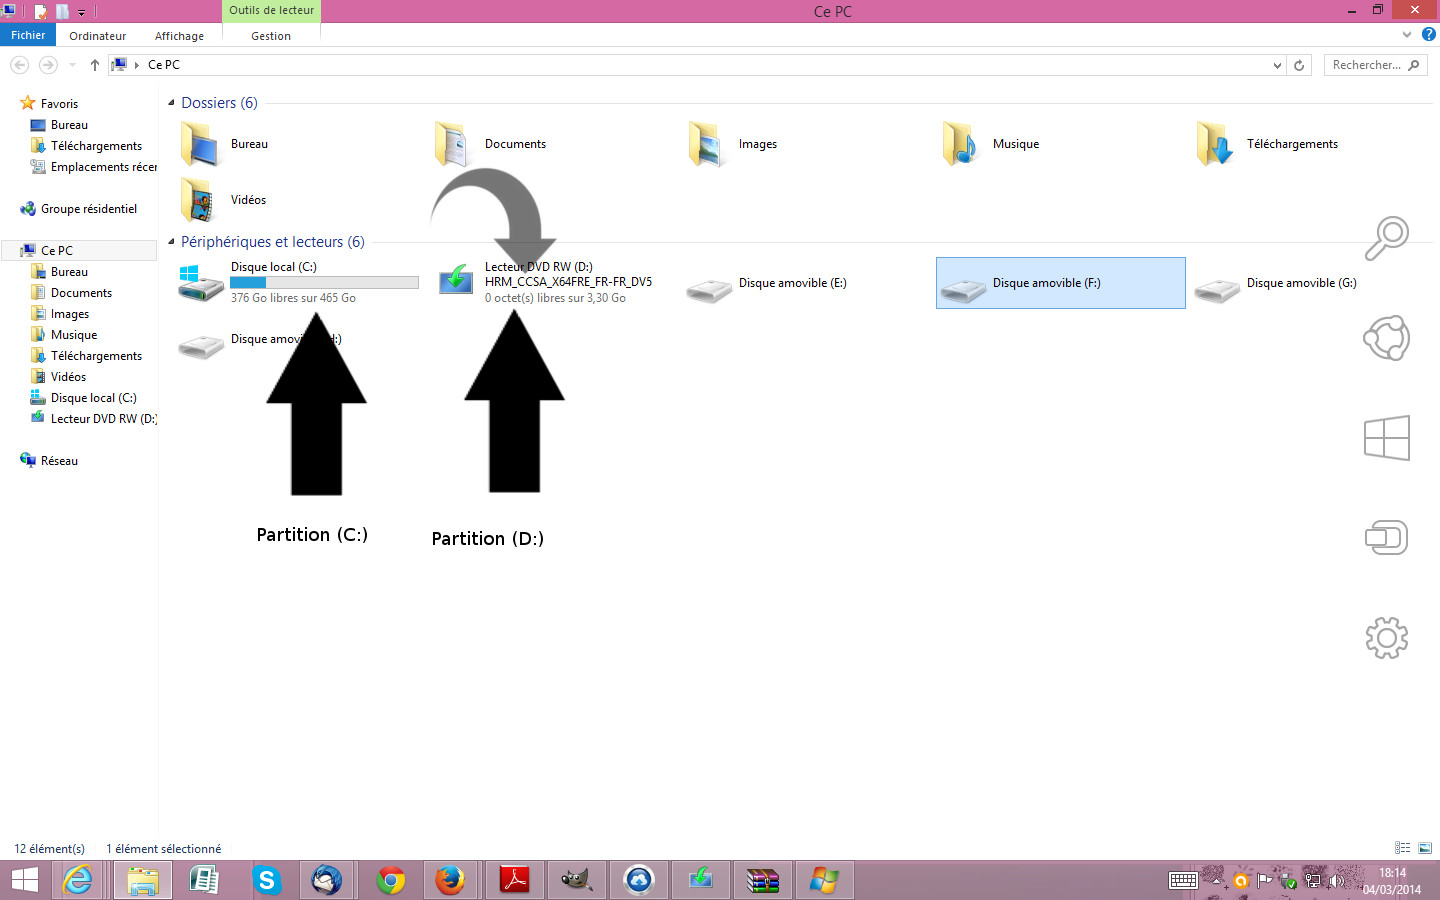Viewport: 1440px width, 900px height.
Task: Click the blue cloud icon in taskbar
Action: point(638,880)
